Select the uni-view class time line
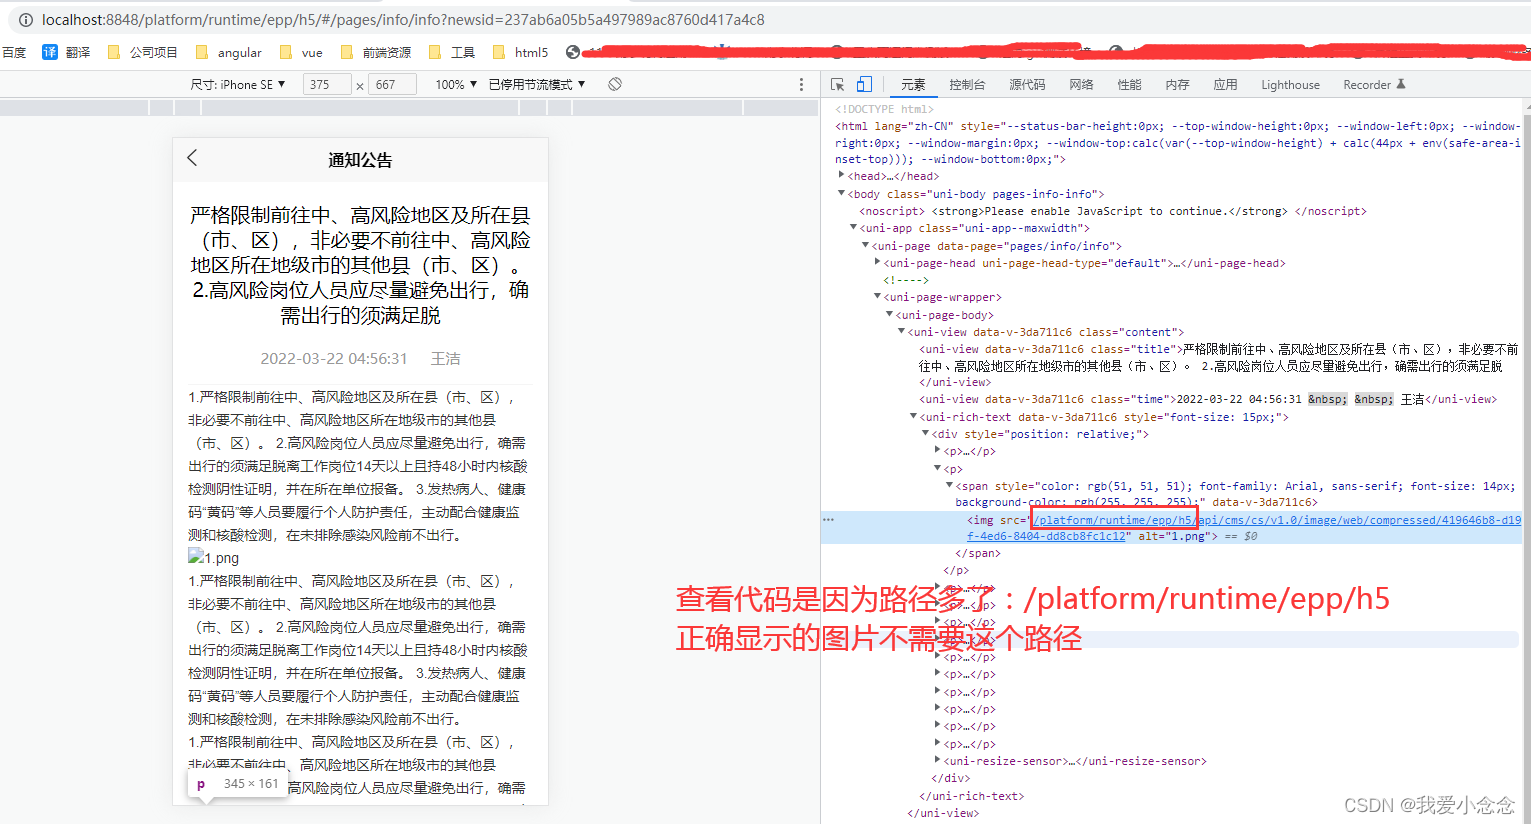1531x824 pixels. [1208, 399]
